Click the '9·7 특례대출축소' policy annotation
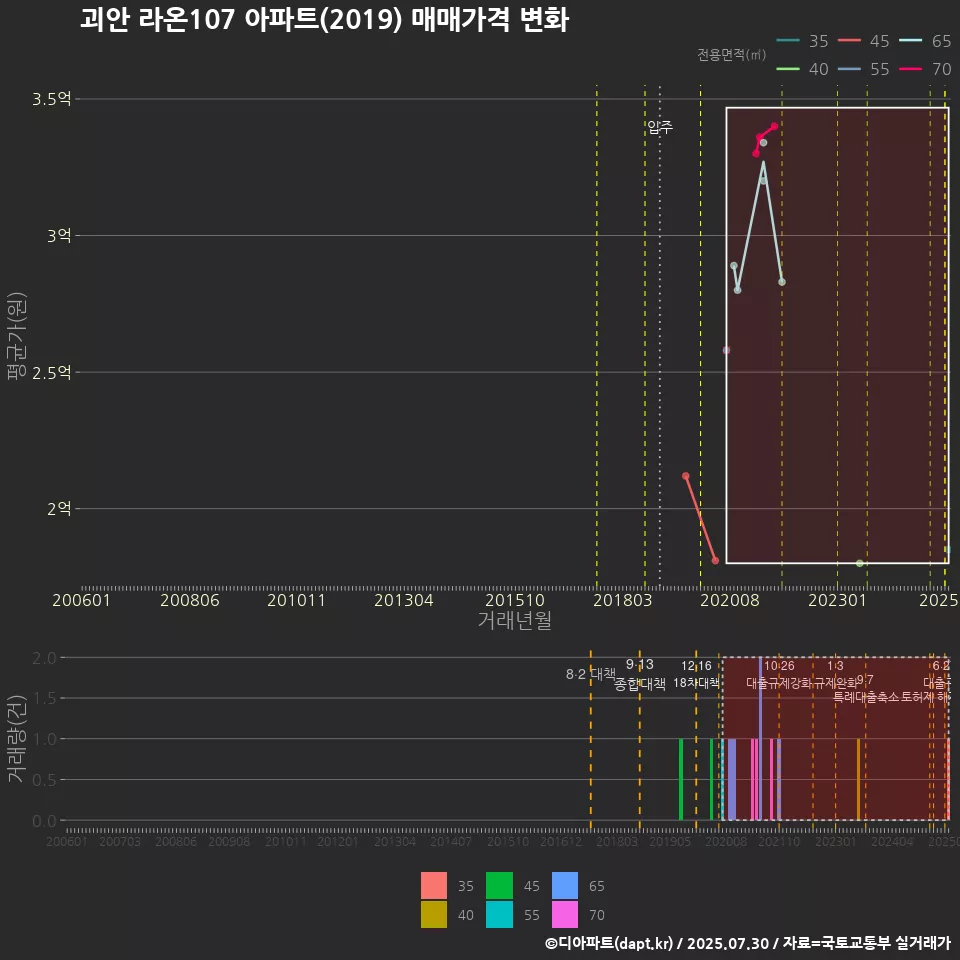 pyautogui.click(x=865, y=689)
